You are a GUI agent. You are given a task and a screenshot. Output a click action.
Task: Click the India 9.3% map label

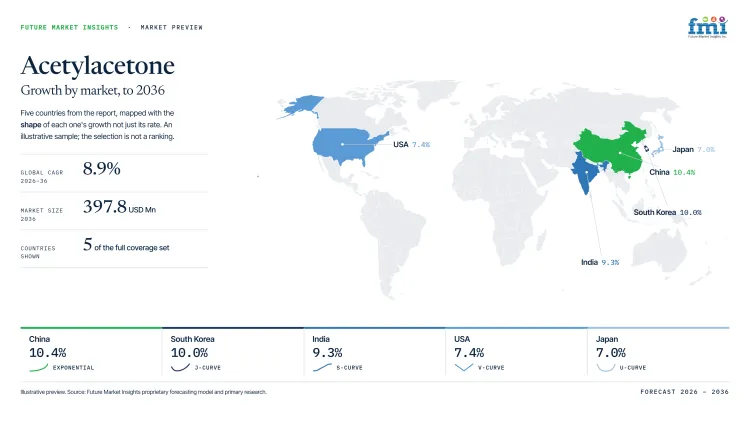pyautogui.click(x=600, y=262)
